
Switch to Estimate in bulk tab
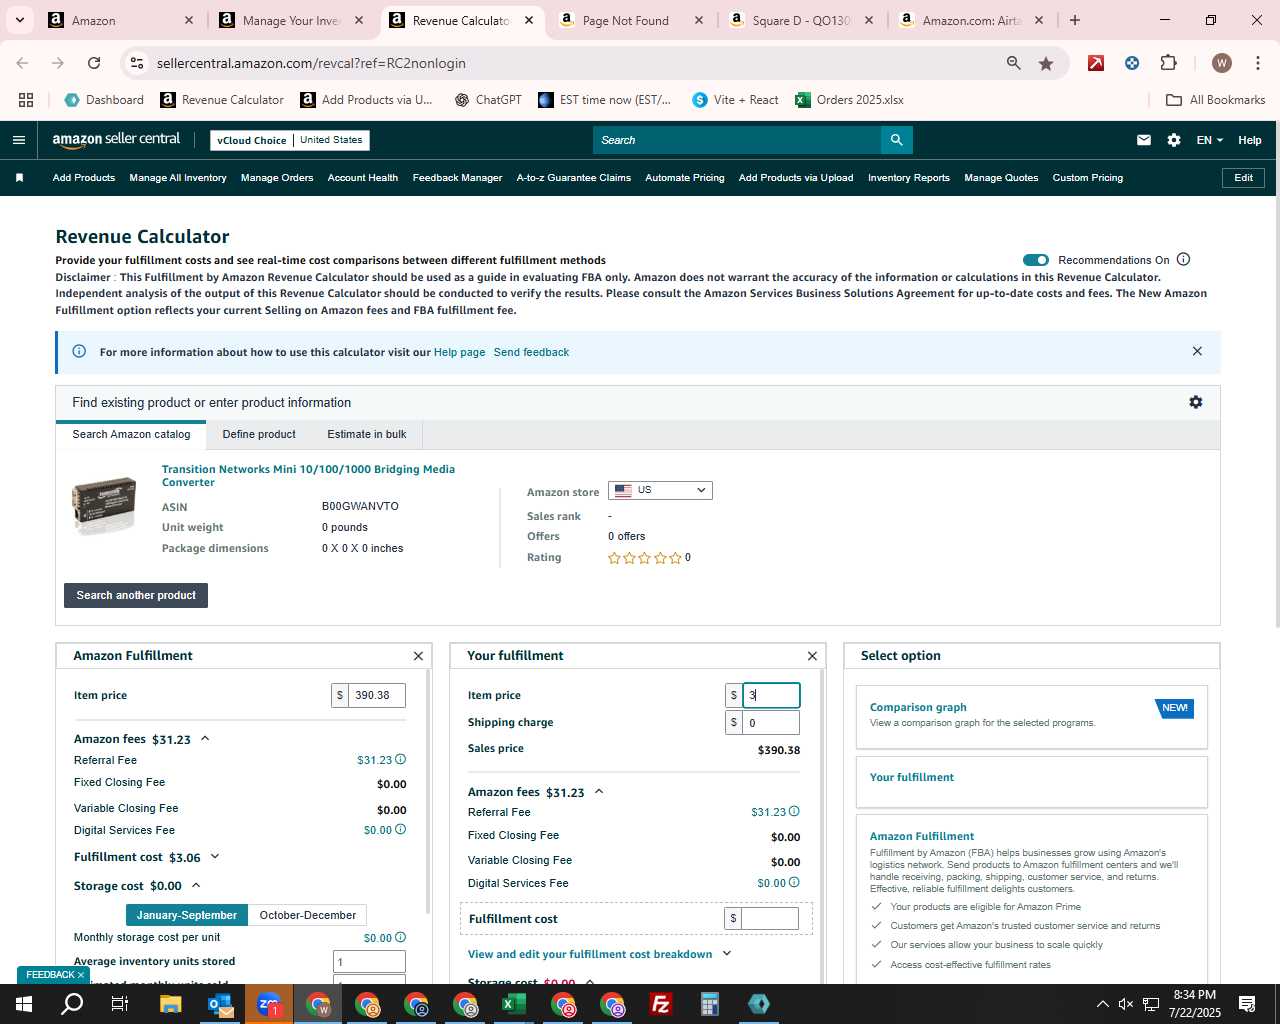[367, 434]
